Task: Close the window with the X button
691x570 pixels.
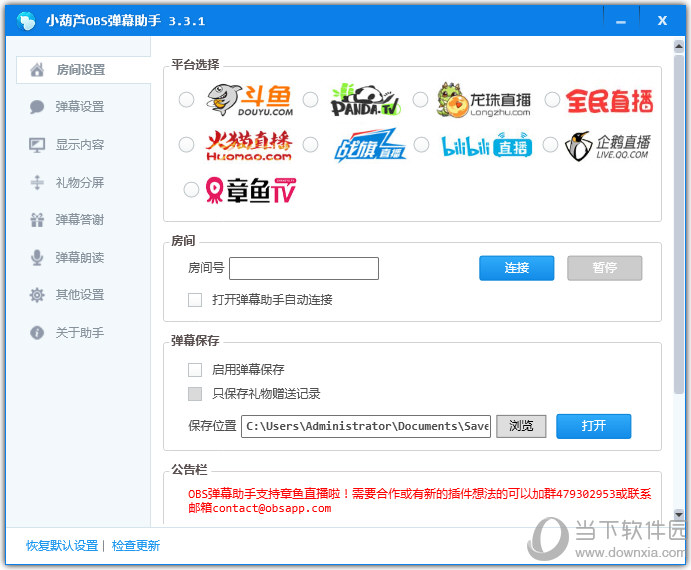Action: point(662,21)
